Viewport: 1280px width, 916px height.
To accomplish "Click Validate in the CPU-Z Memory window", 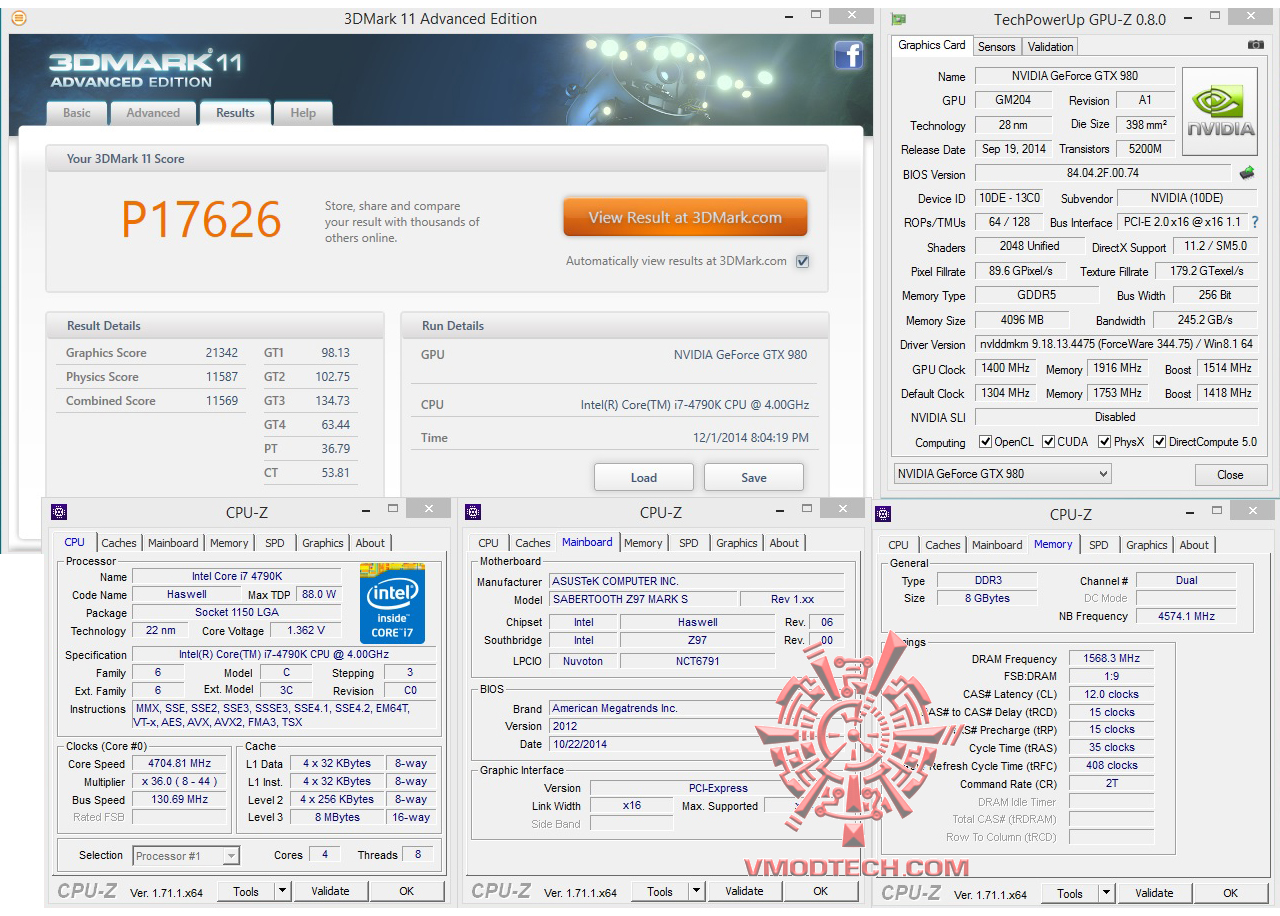I will tap(1154, 893).
